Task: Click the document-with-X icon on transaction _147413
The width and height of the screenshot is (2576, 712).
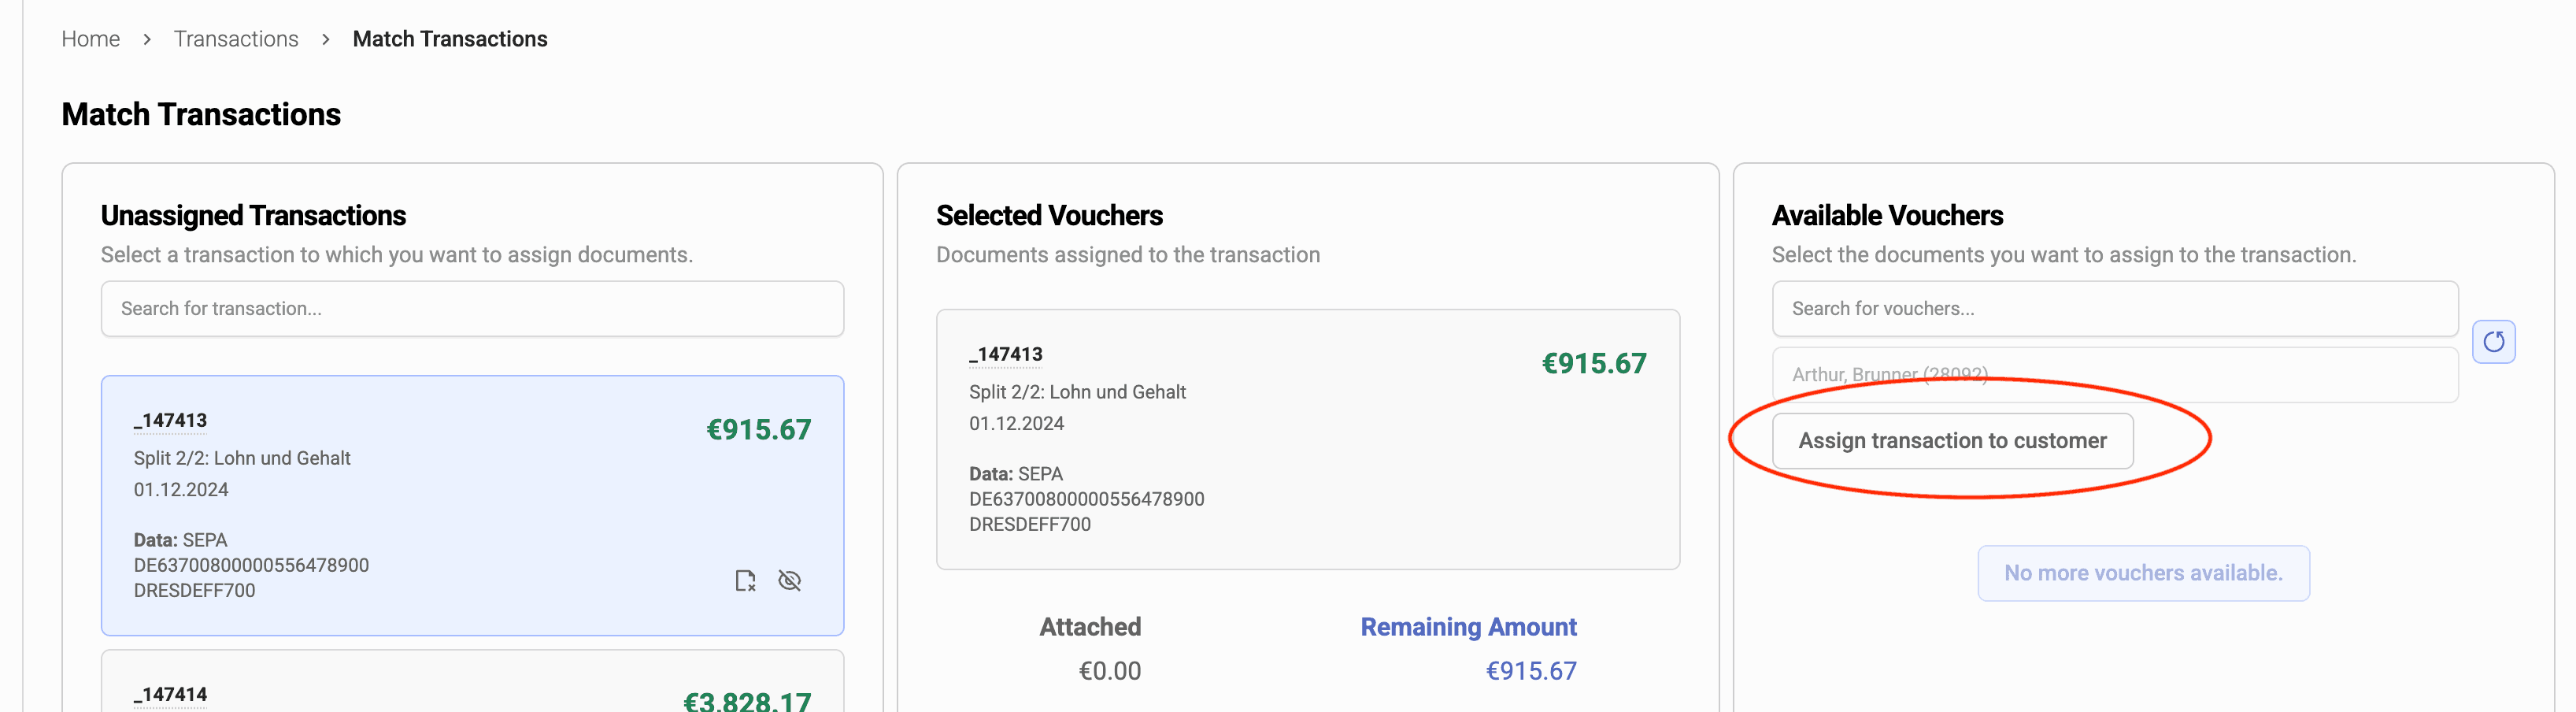Action: pos(745,580)
